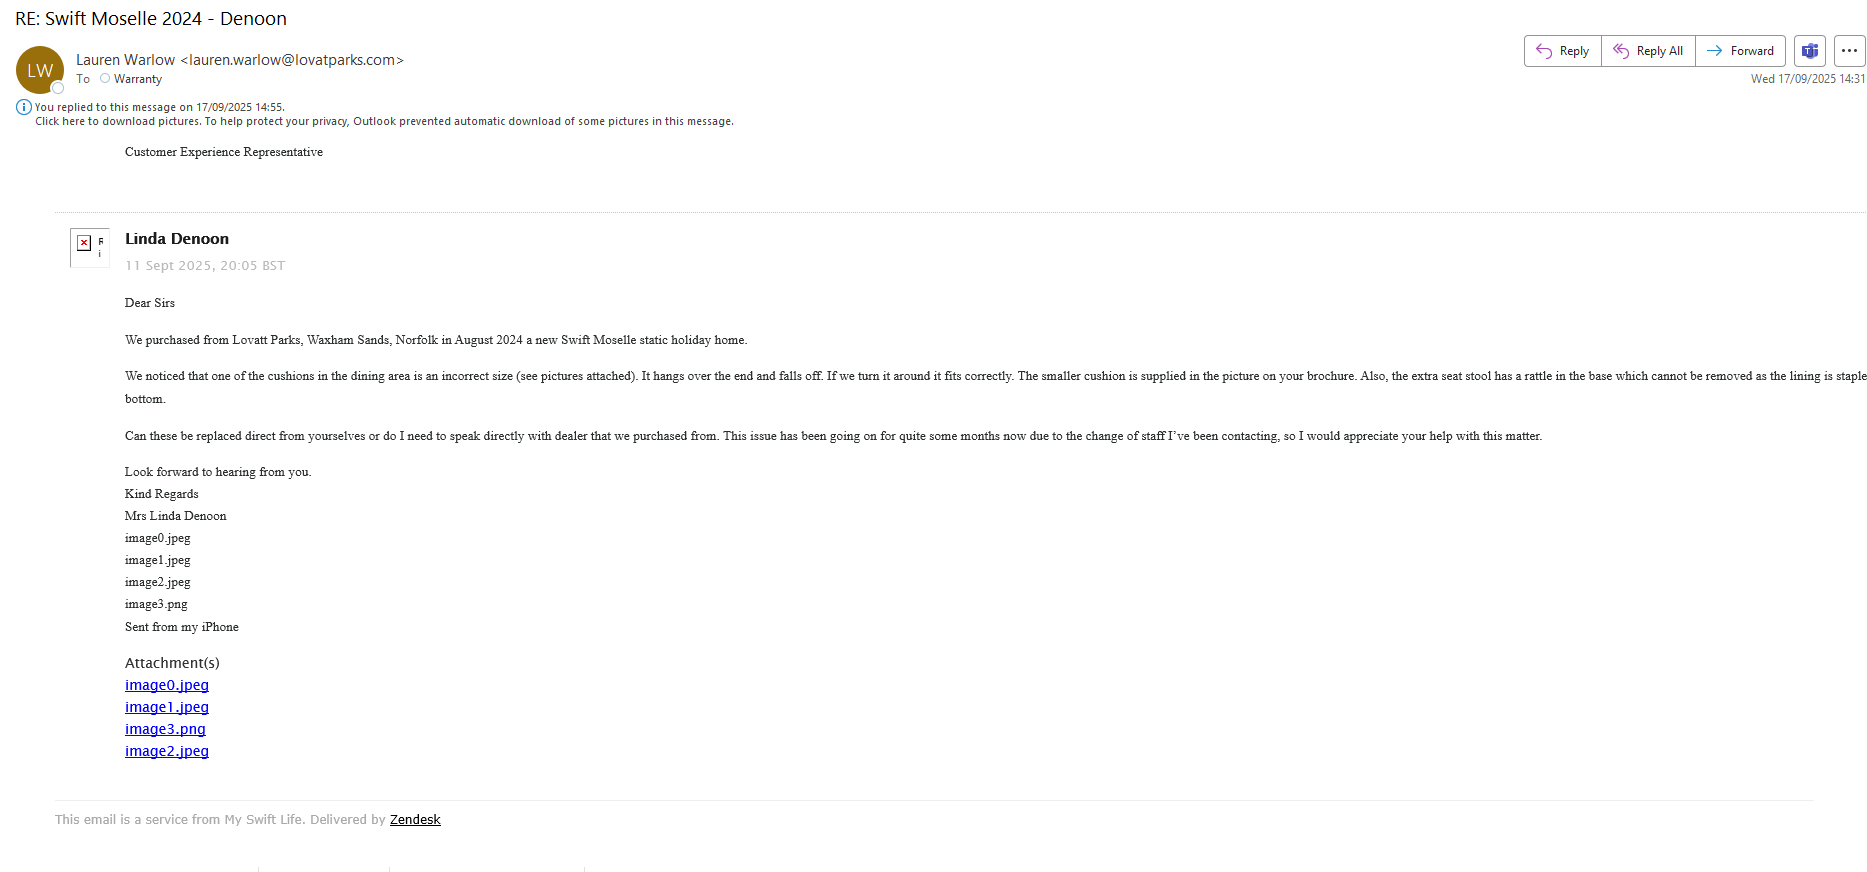
Task: Open the image3.png attachment link
Action: [x=165, y=729]
